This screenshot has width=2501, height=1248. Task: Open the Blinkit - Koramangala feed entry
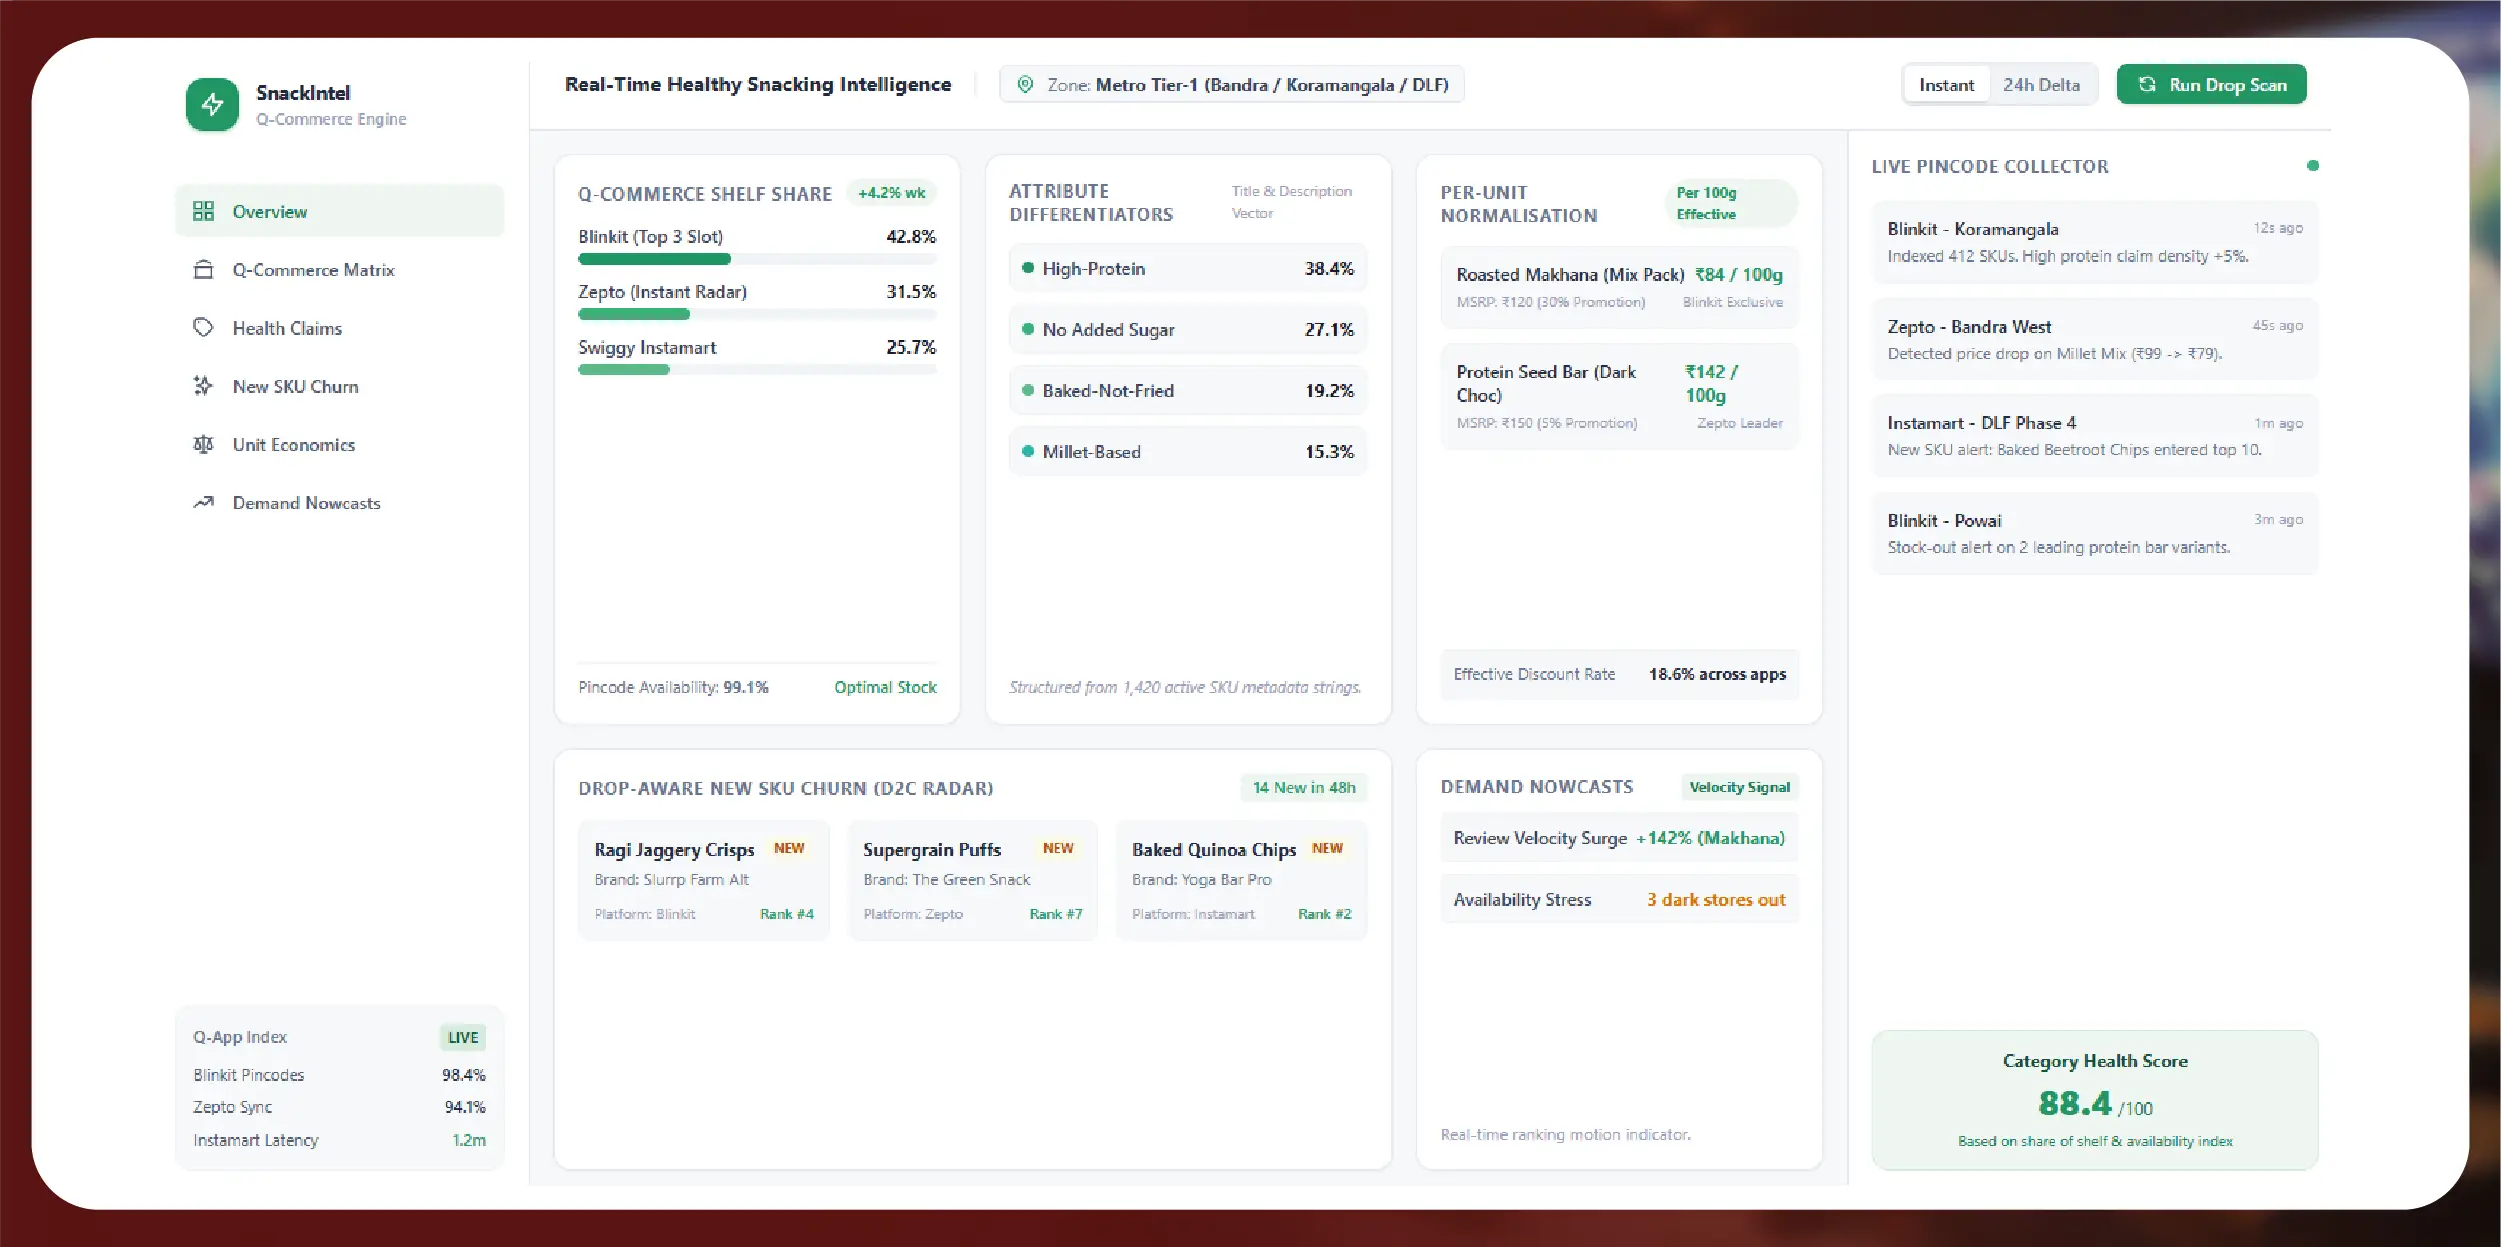tap(2095, 242)
